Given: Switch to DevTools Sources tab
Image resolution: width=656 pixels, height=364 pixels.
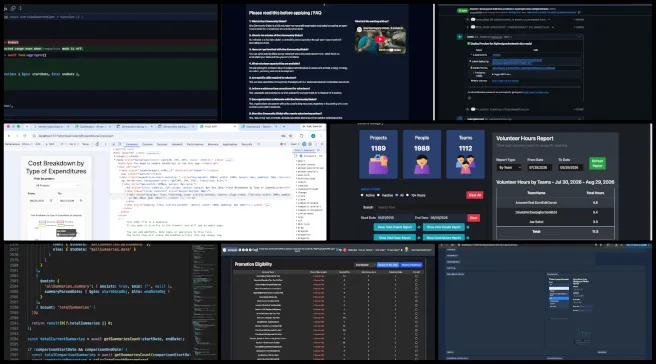Looking at the screenshot, I should point(162,144).
